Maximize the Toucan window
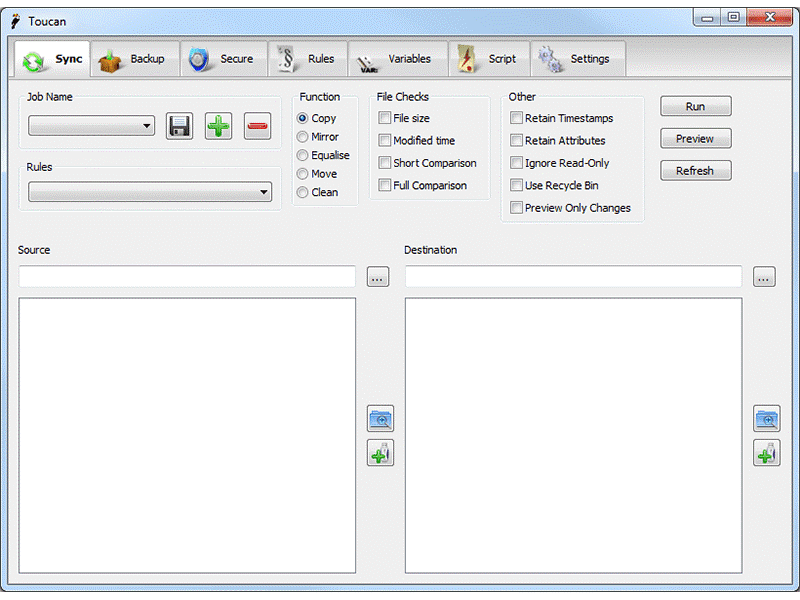 733,18
